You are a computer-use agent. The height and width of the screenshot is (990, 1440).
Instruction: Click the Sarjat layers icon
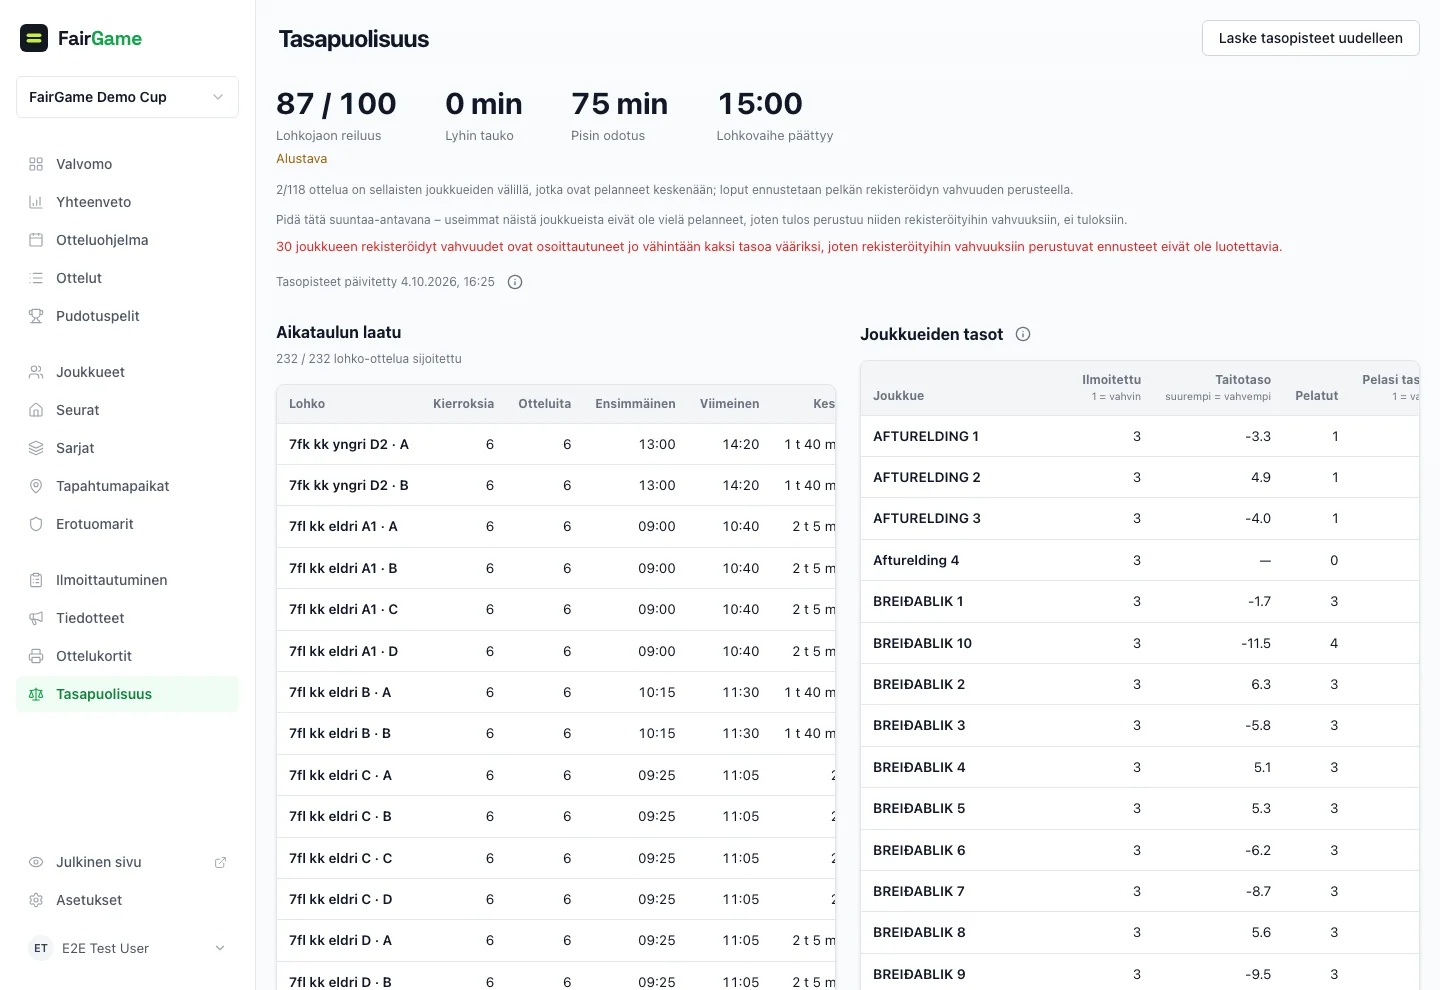[36, 448]
